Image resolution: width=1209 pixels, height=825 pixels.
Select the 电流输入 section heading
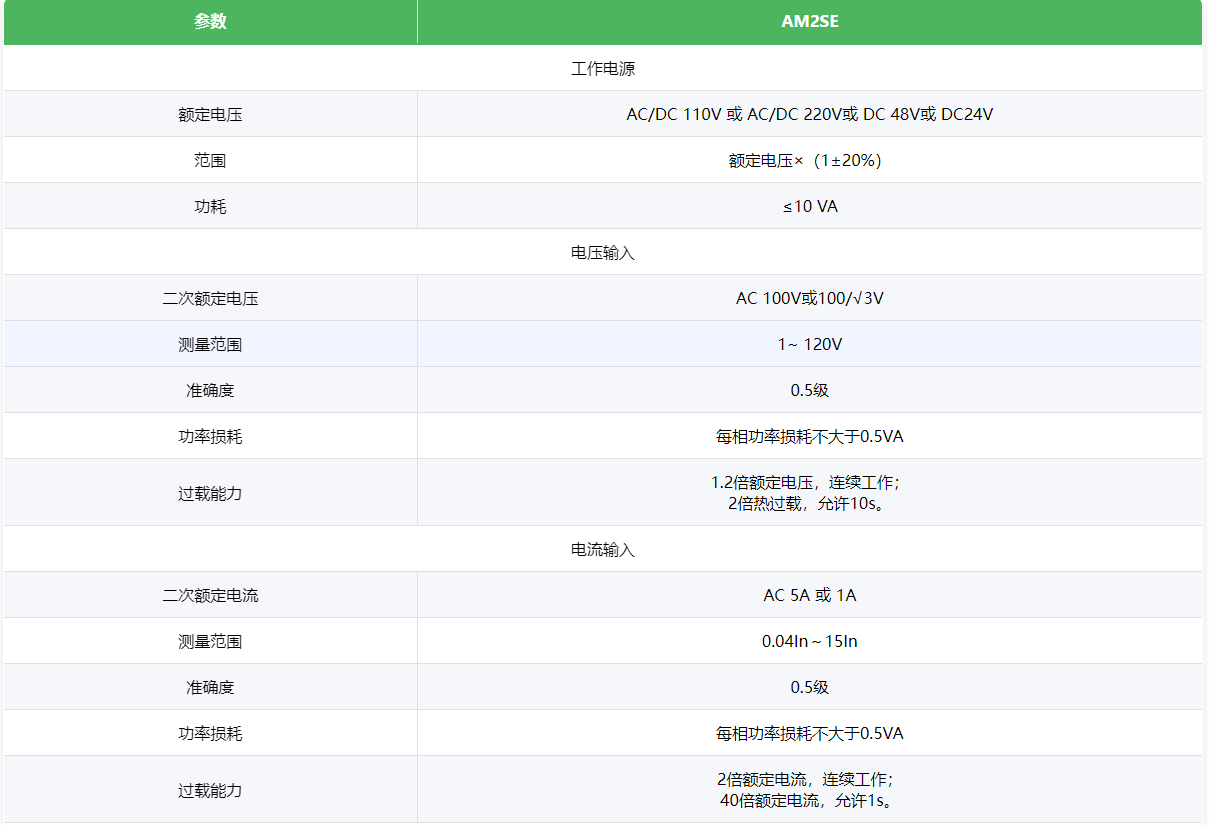pos(603,549)
